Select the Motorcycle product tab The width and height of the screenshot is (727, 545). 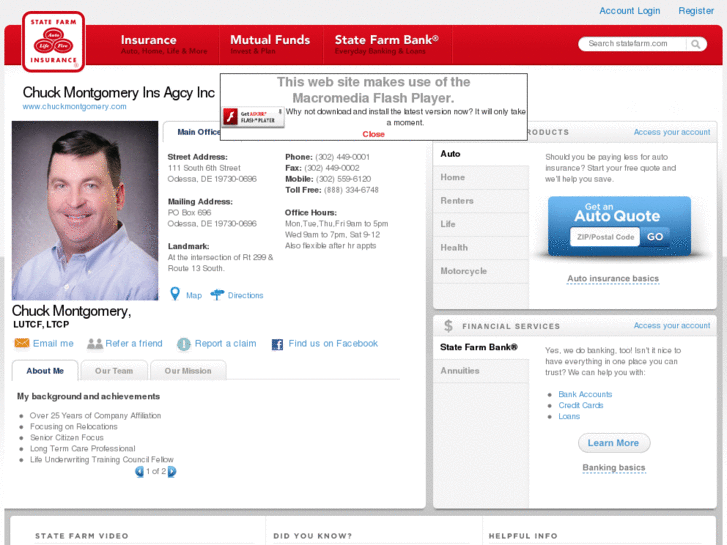tap(481, 271)
